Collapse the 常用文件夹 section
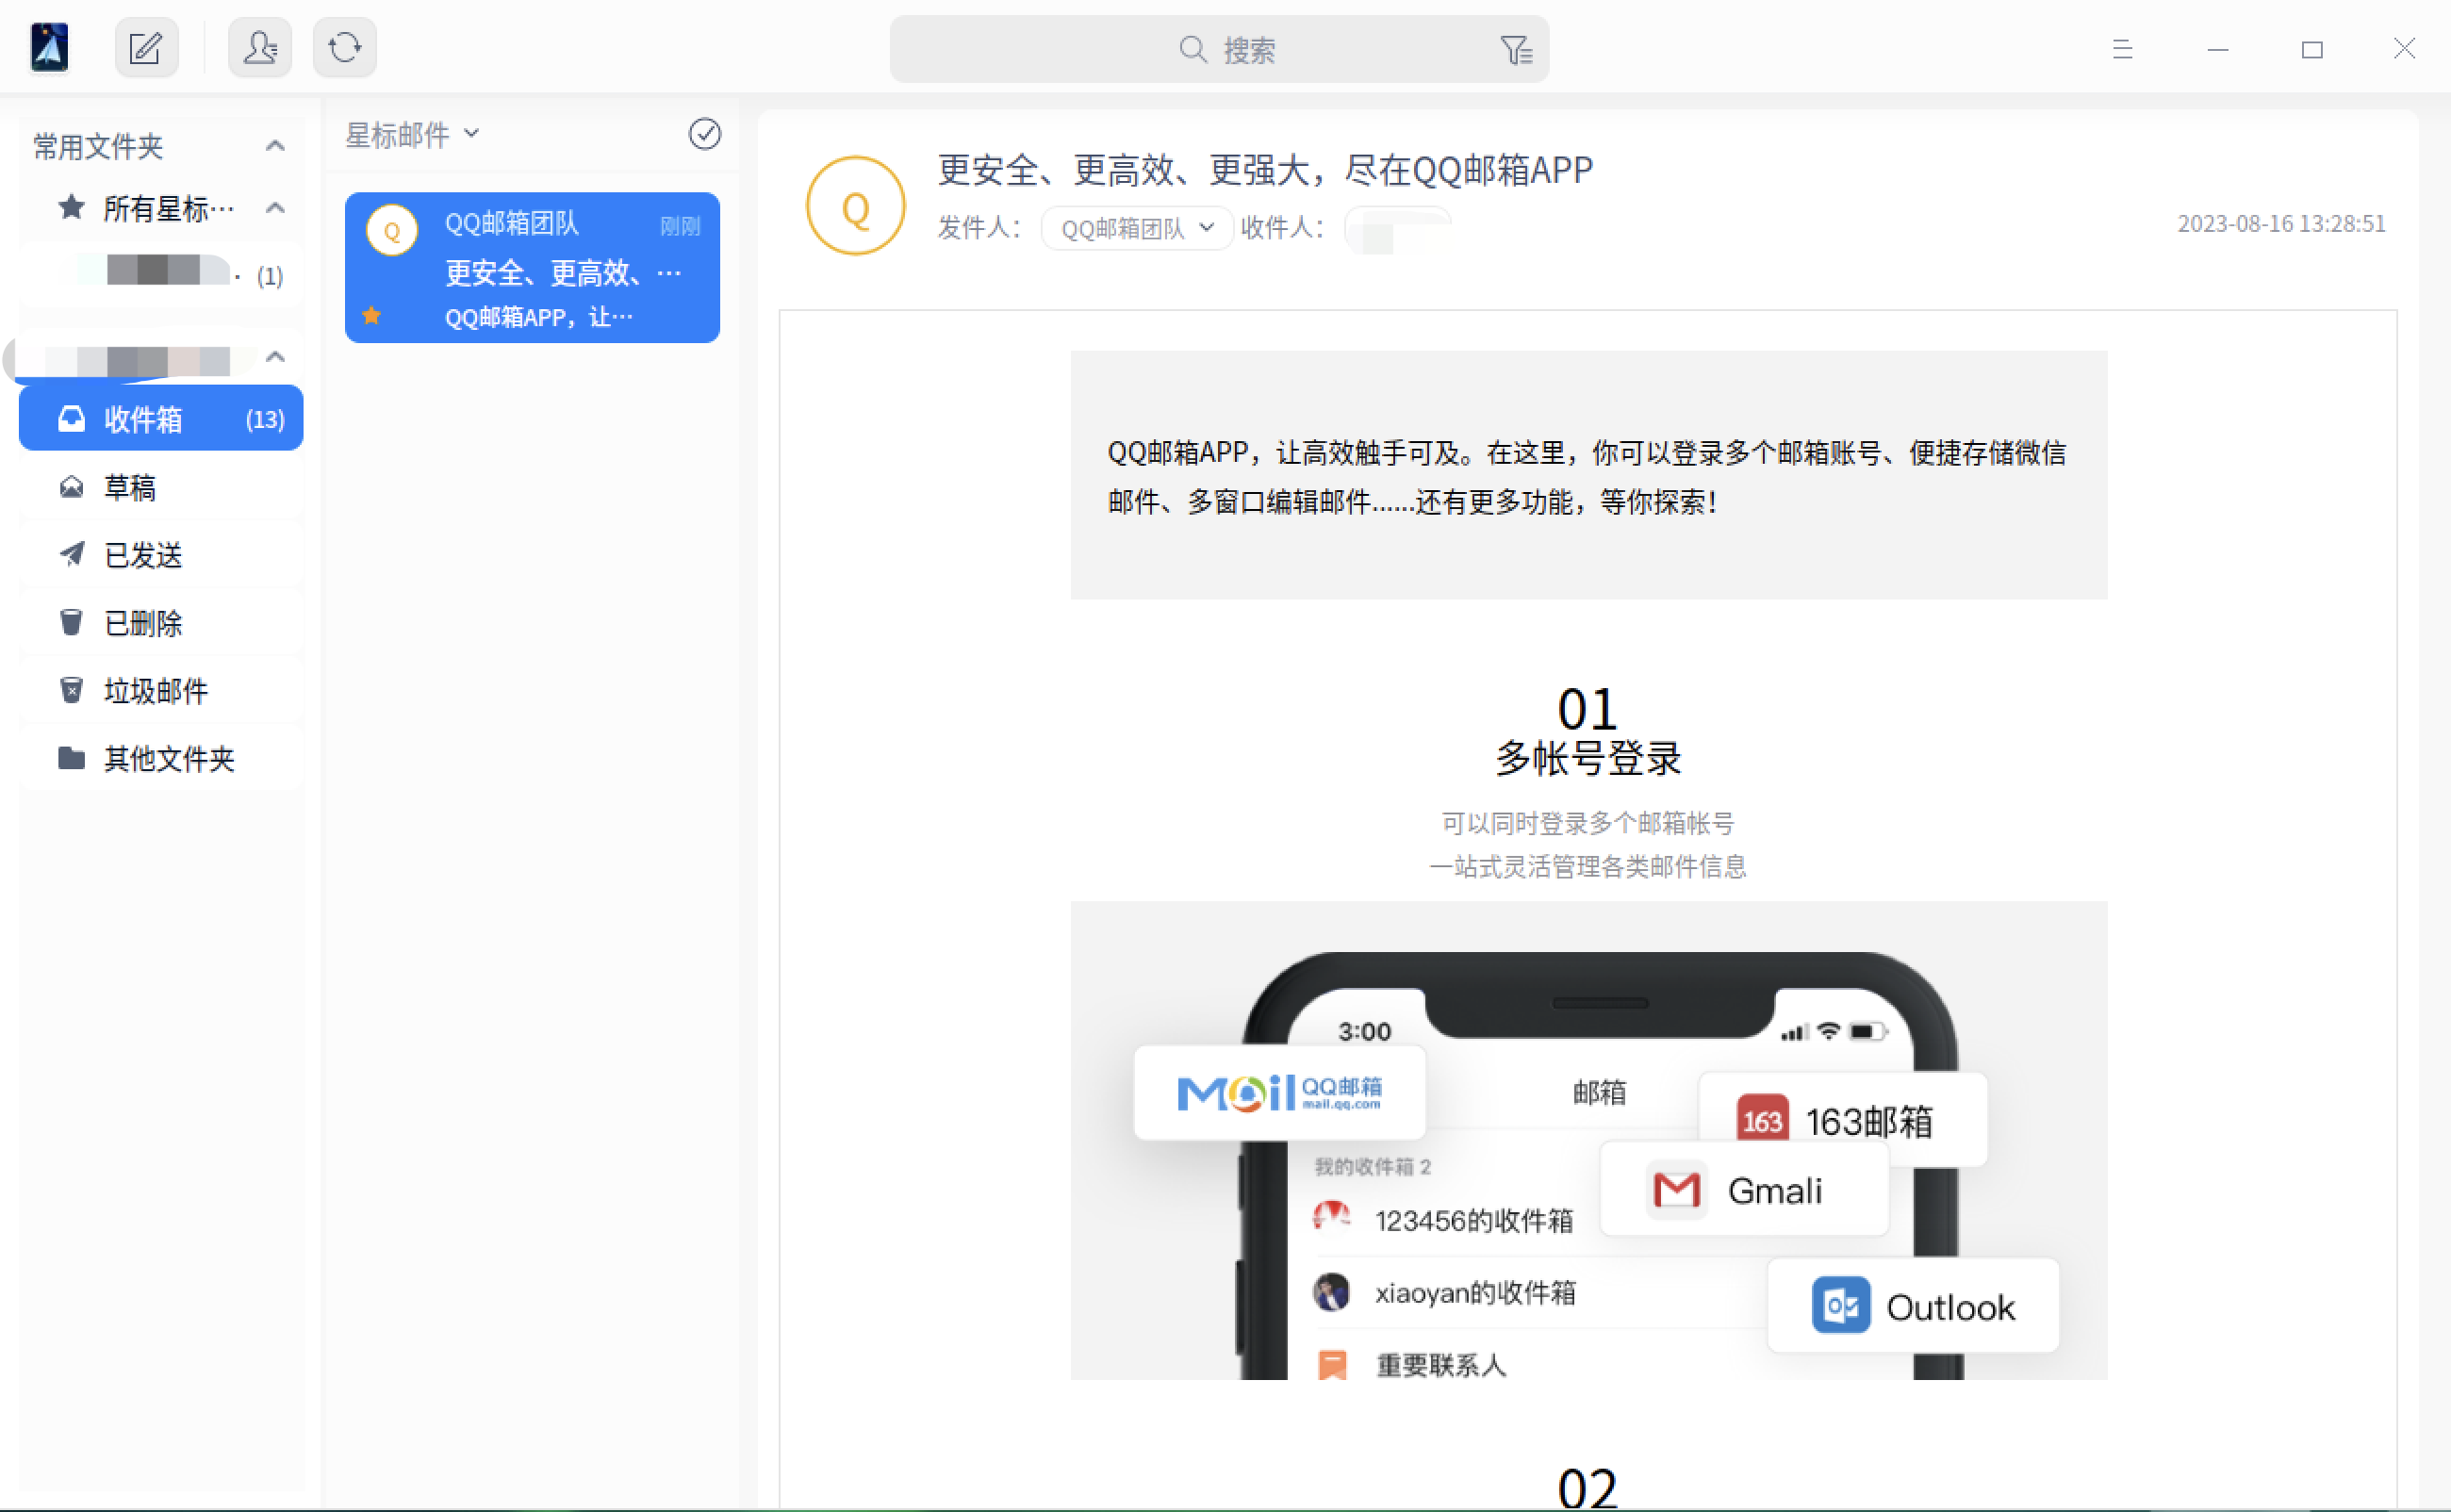Image resolution: width=2451 pixels, height=1512 pixels. [x=275, y=146]
